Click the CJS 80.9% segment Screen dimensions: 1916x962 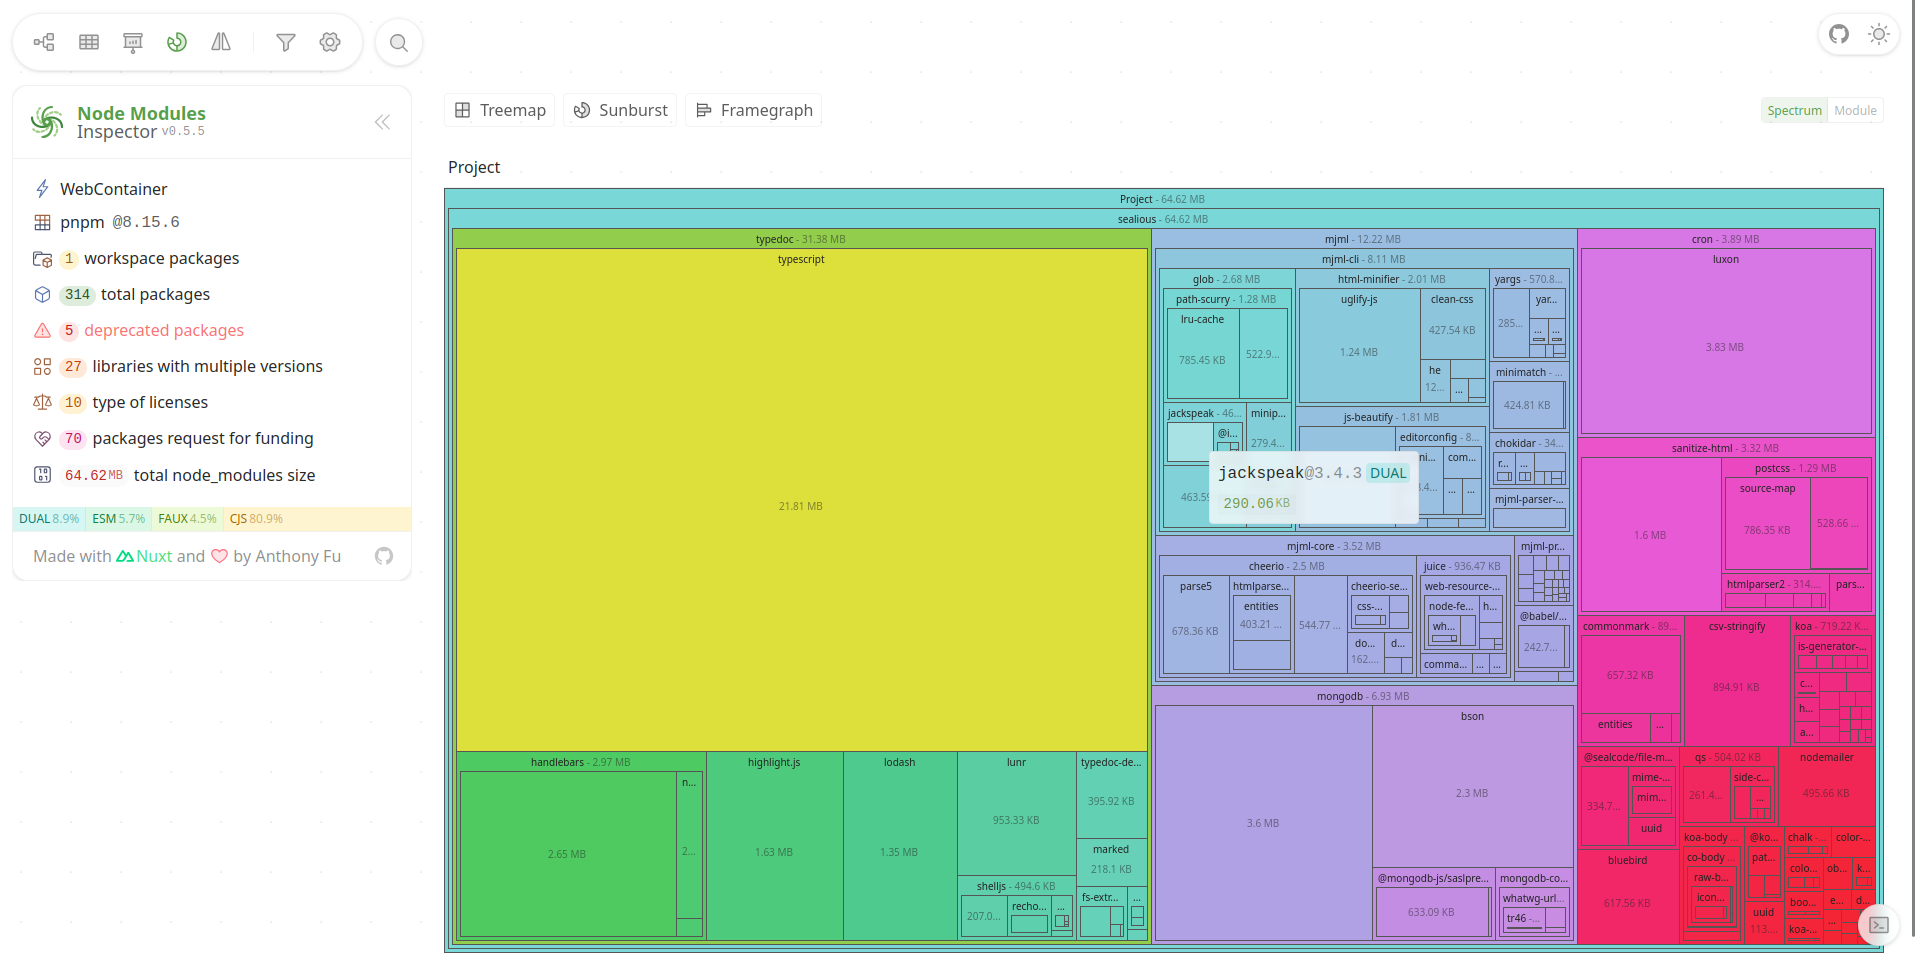coord(316,519)
